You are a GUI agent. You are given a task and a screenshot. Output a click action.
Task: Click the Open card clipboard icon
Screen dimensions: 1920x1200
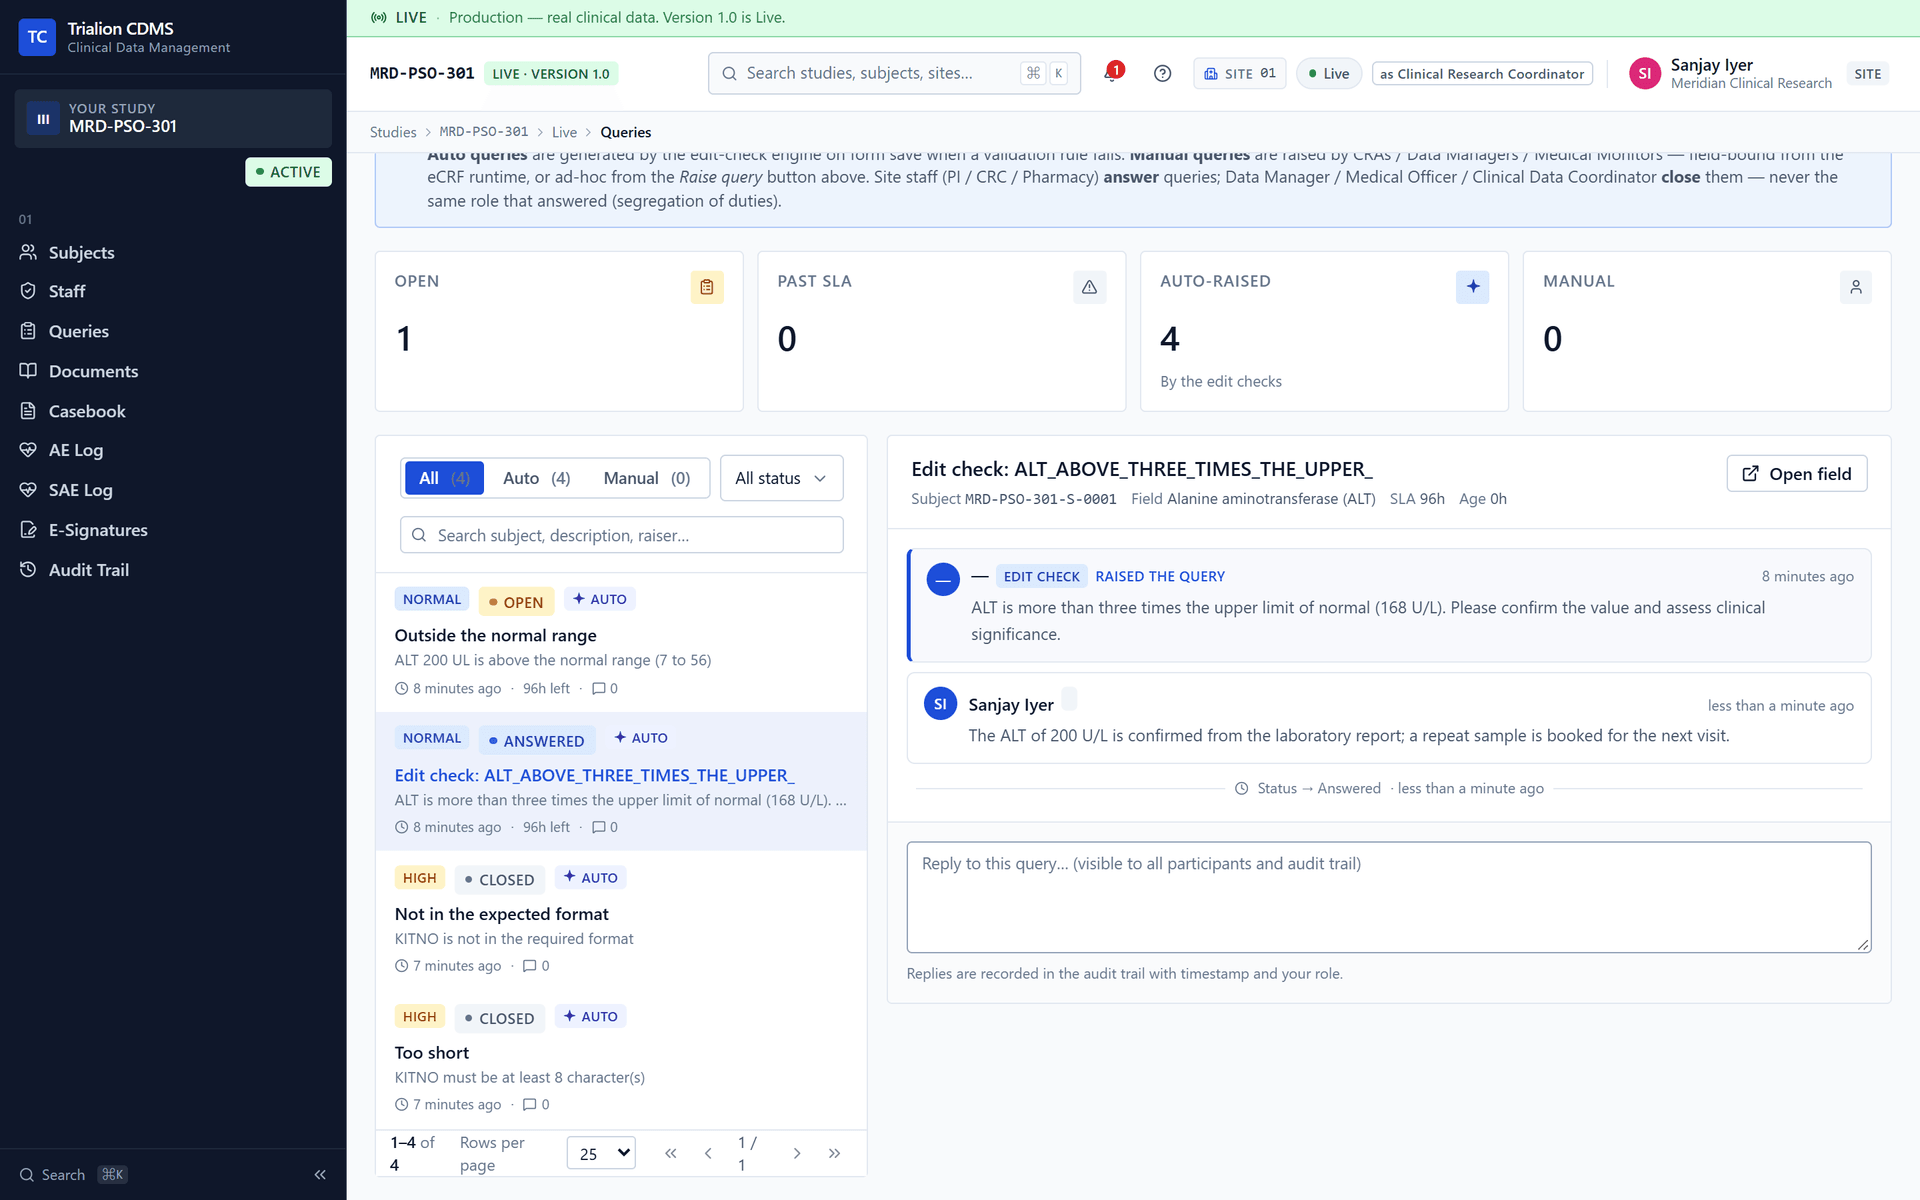pos(707,287)
